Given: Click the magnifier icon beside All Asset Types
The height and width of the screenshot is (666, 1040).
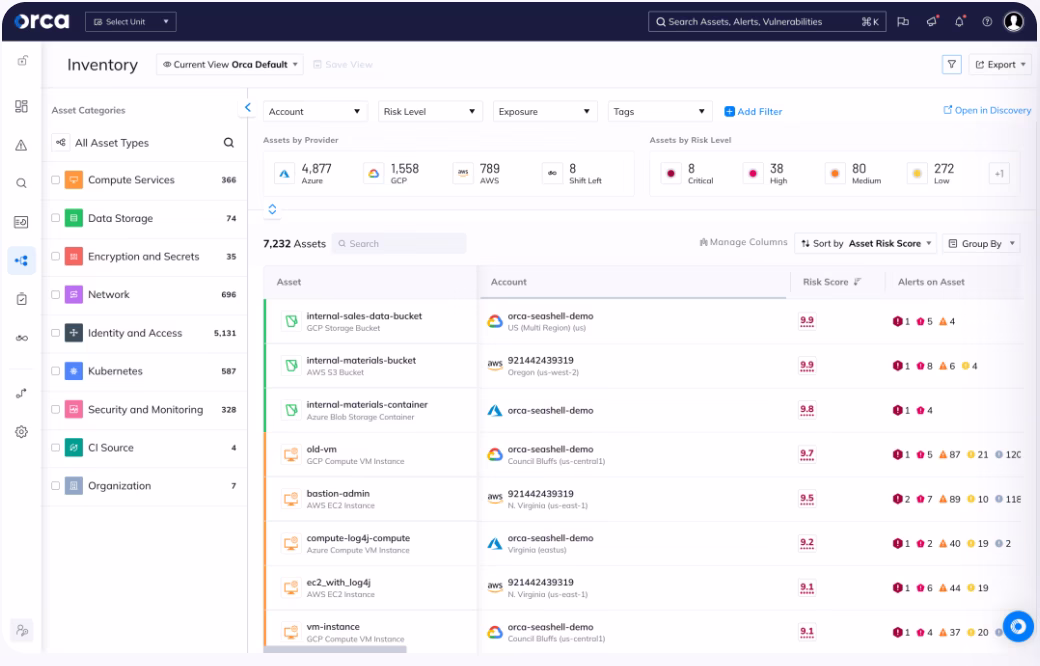Looking at the screenshot, I should [x=228, y=143].
